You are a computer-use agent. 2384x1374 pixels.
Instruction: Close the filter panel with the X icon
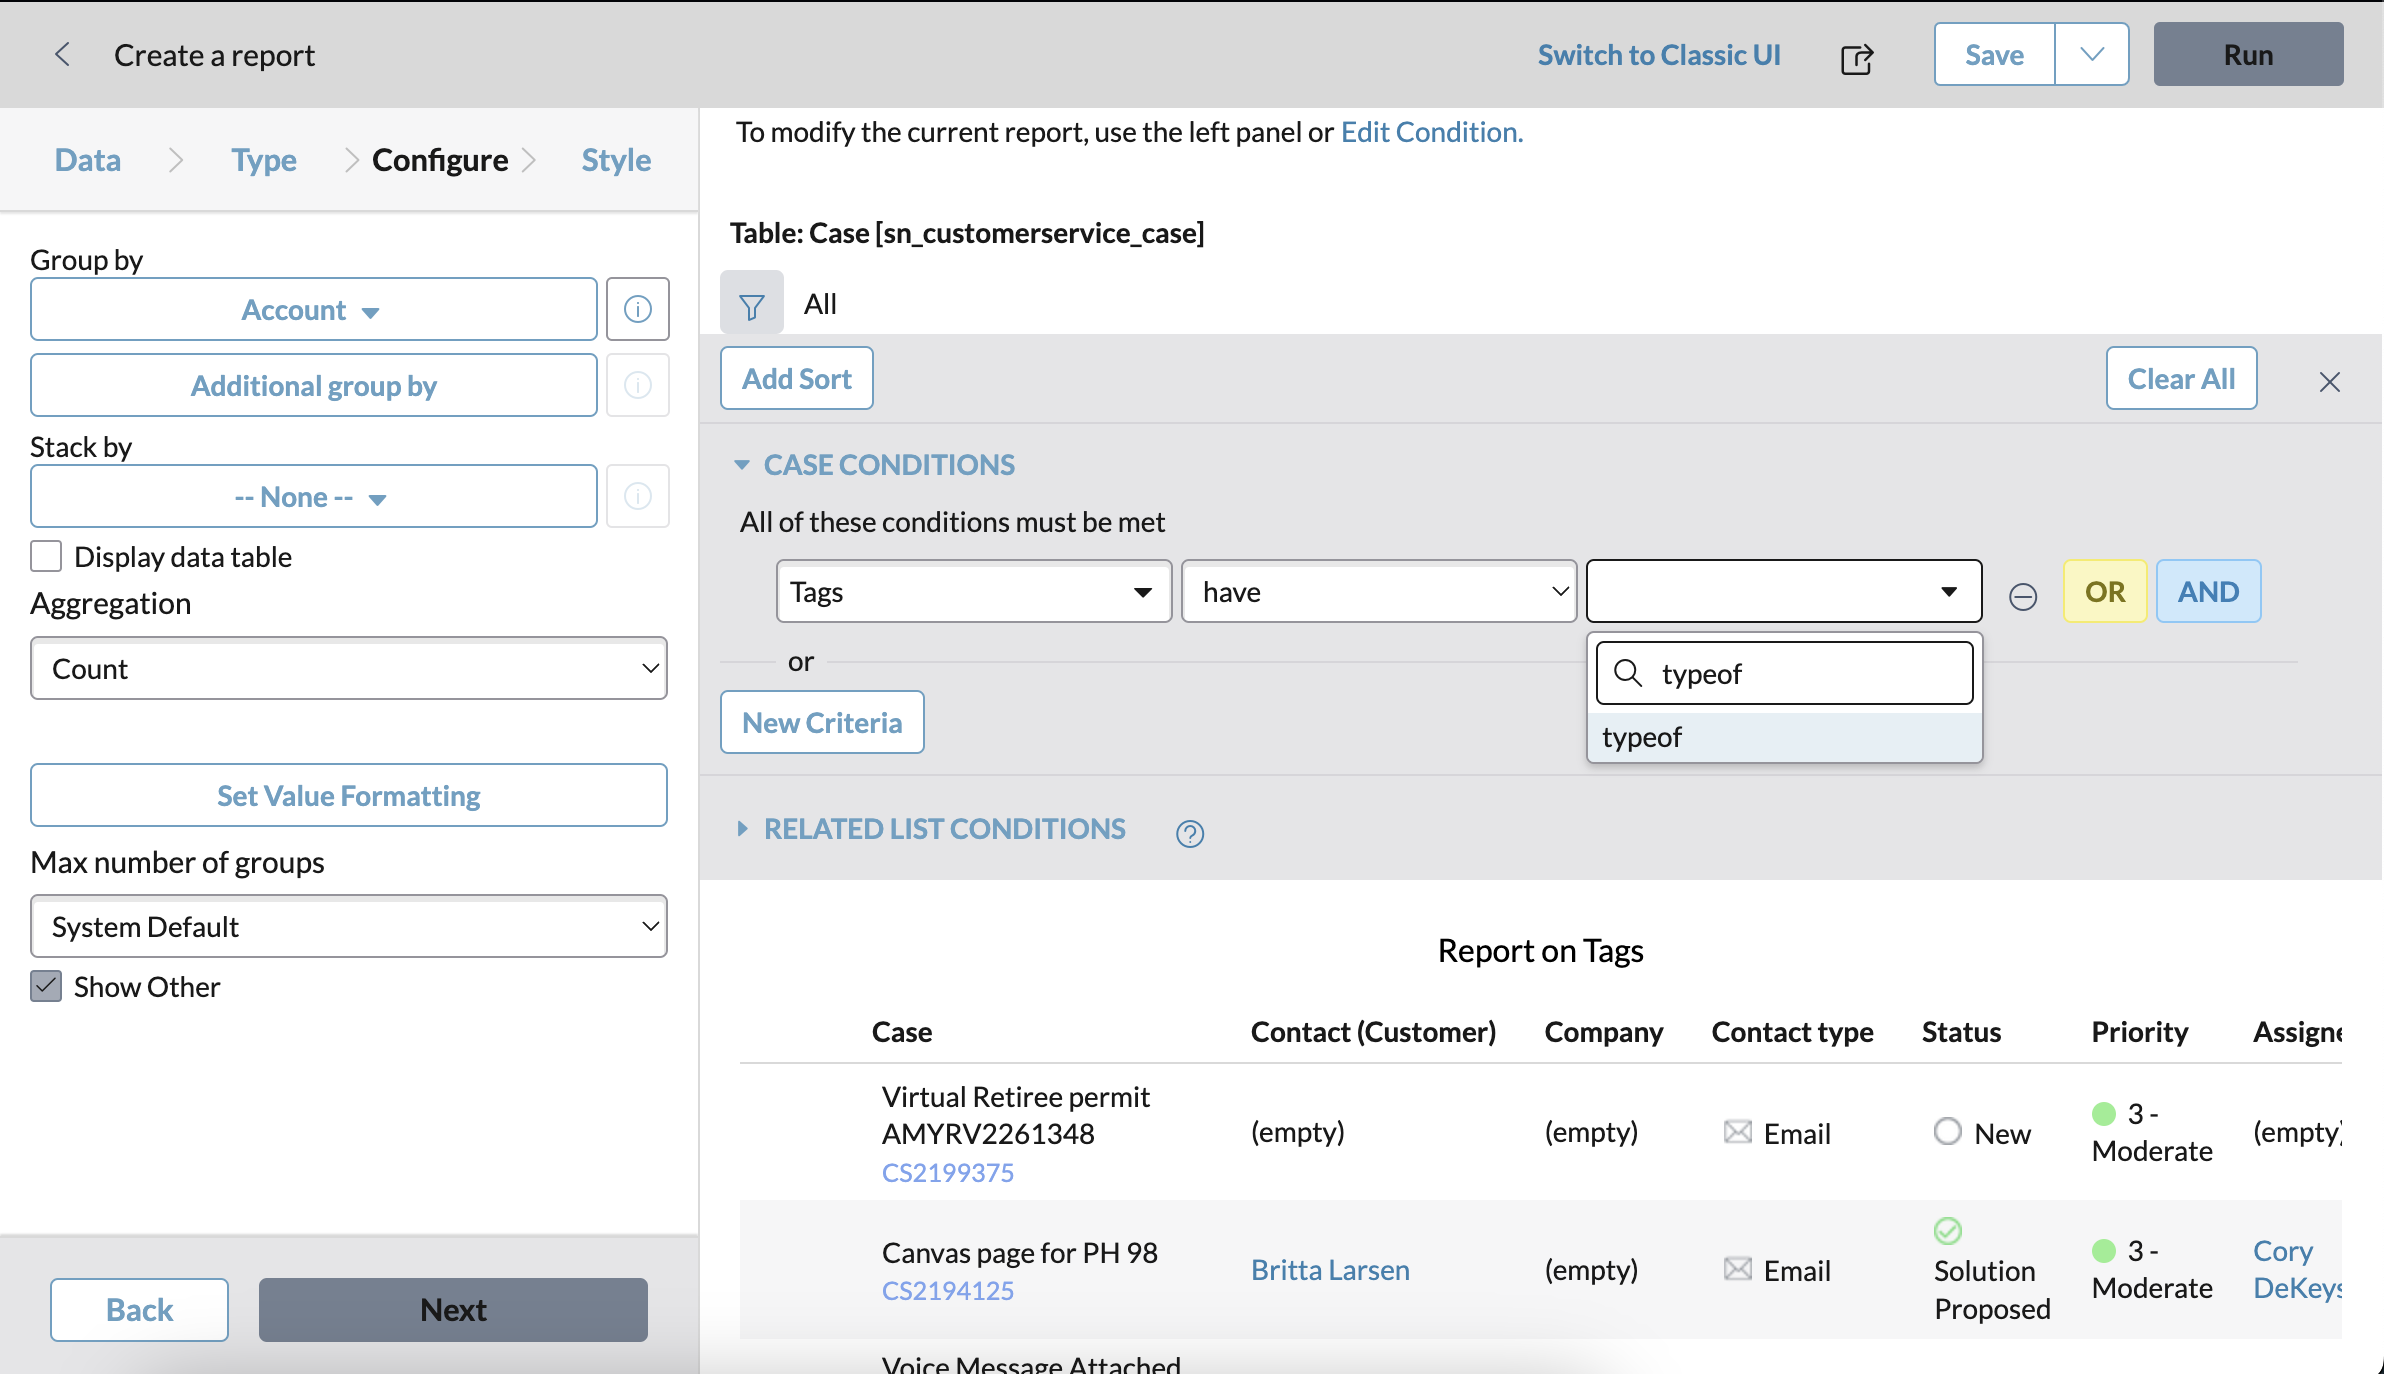[x=2330, y=382]
